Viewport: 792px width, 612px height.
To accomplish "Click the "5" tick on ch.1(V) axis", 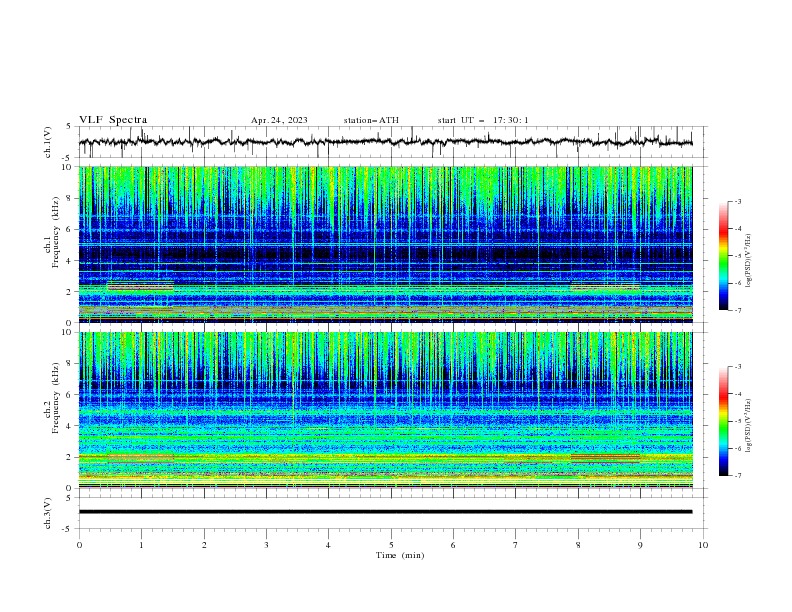I will click(70, 126).
